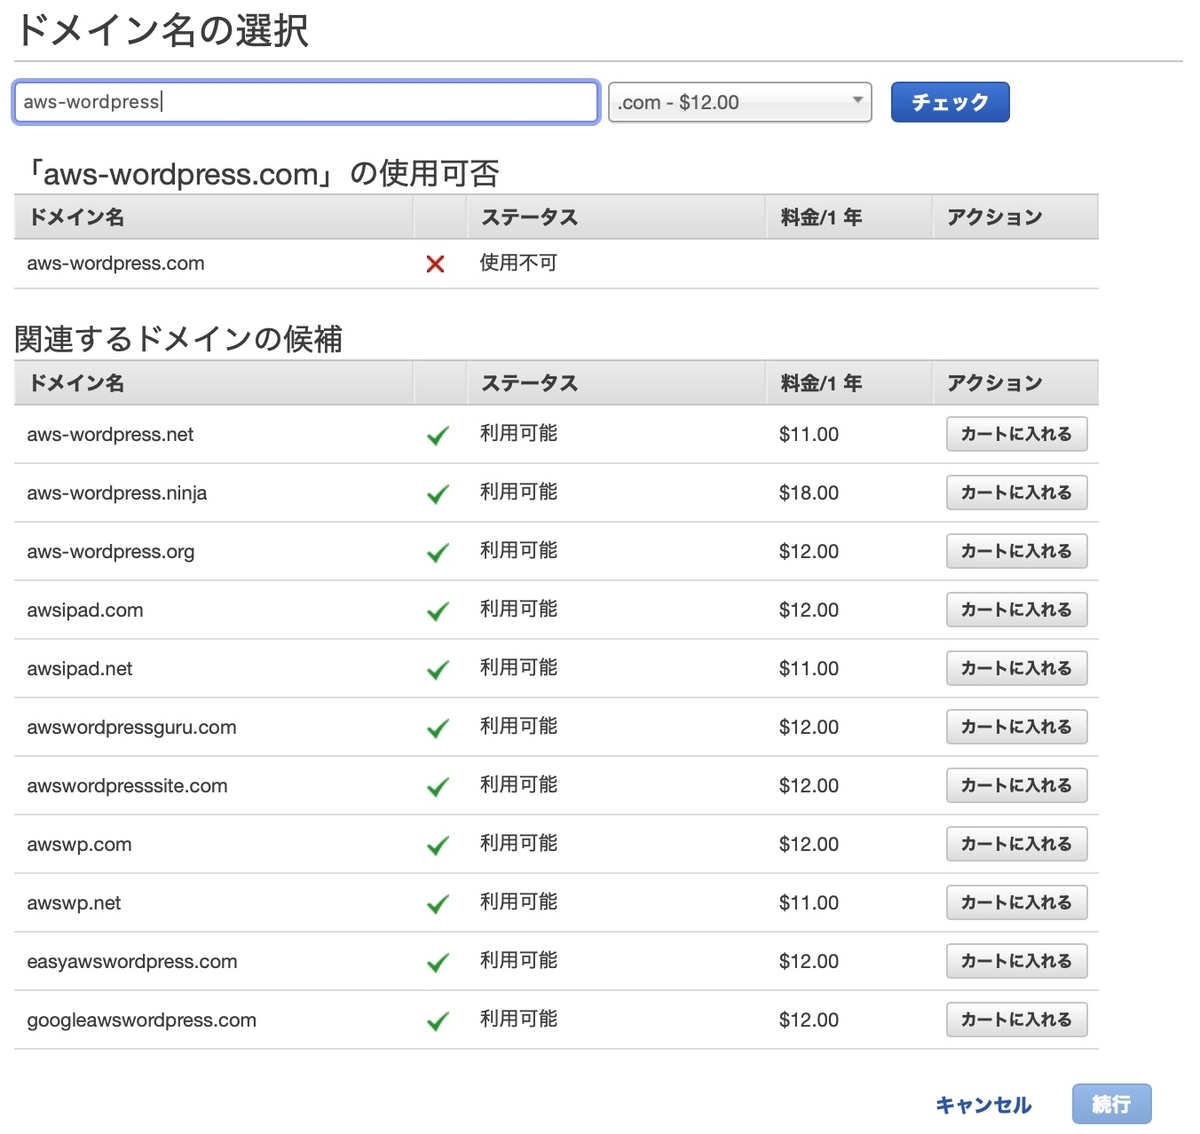Viewport: 1200px width, 1134px height.
Task: Add awswordpresssite.com to cart
Action: click(1016, 785)
